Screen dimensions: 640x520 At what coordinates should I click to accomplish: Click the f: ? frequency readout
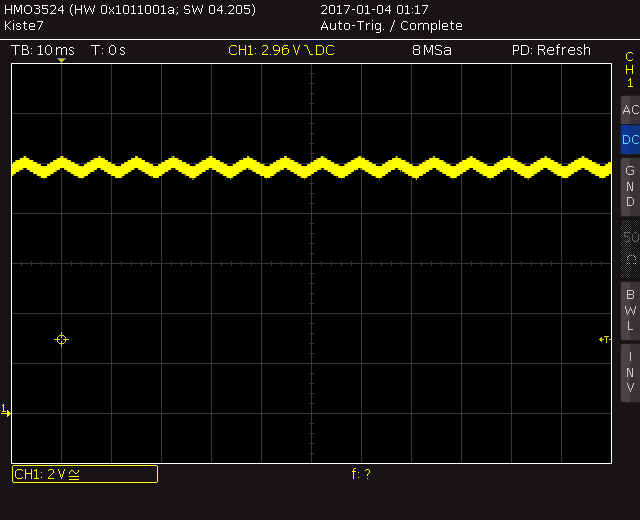361,474
